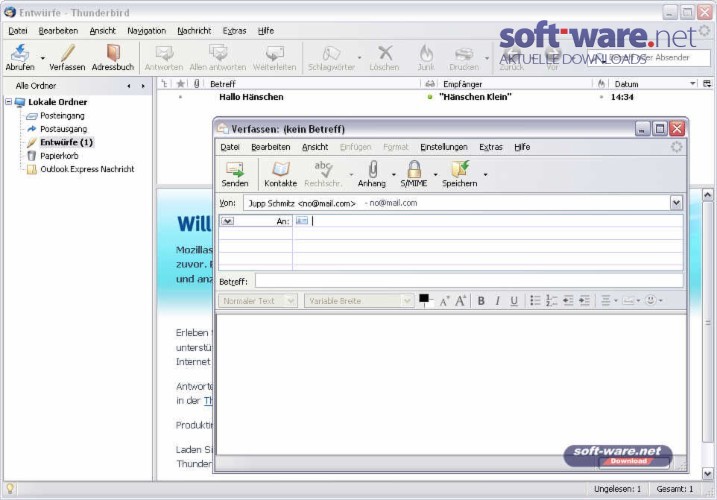
Task: Click the junk status flame column header
Action: pos(601,84)
